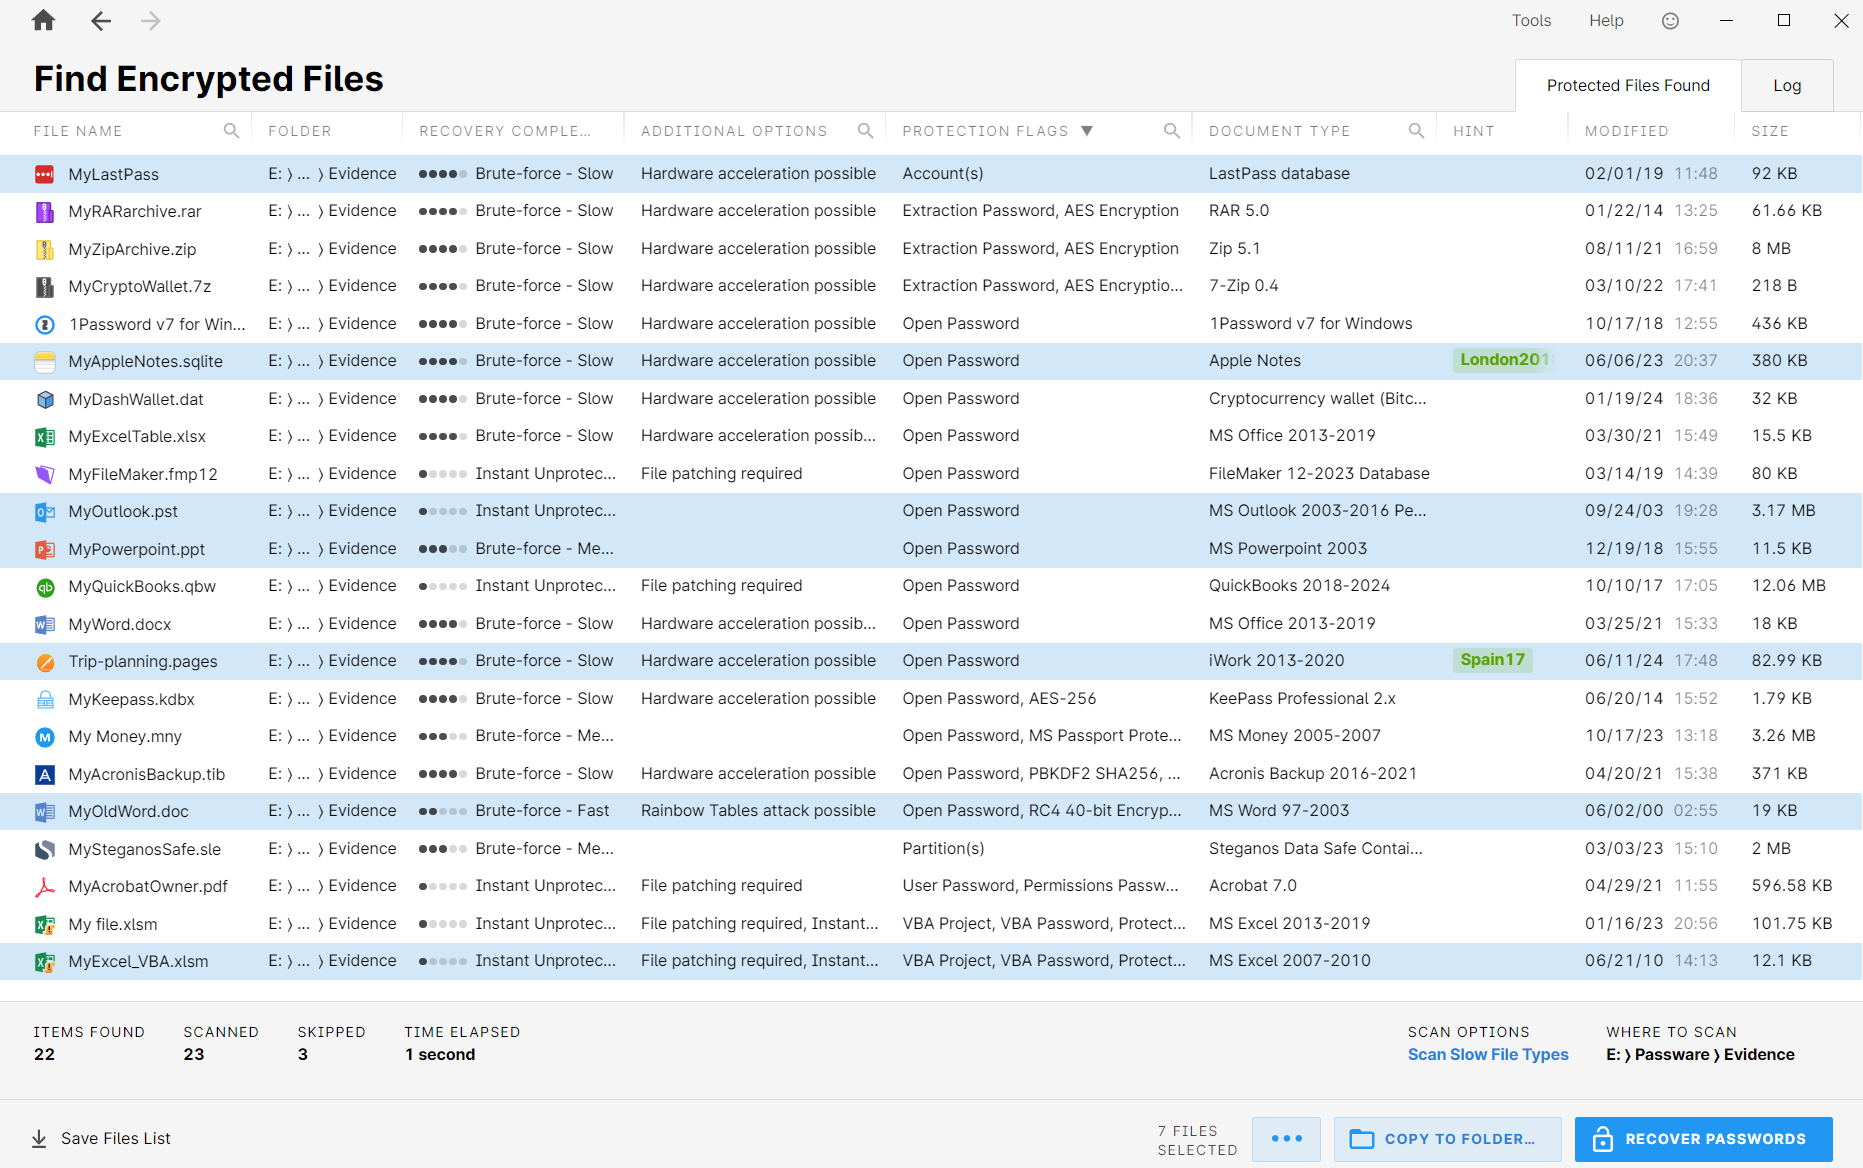
Task: Search within Document Type column
Action: 1416,131
